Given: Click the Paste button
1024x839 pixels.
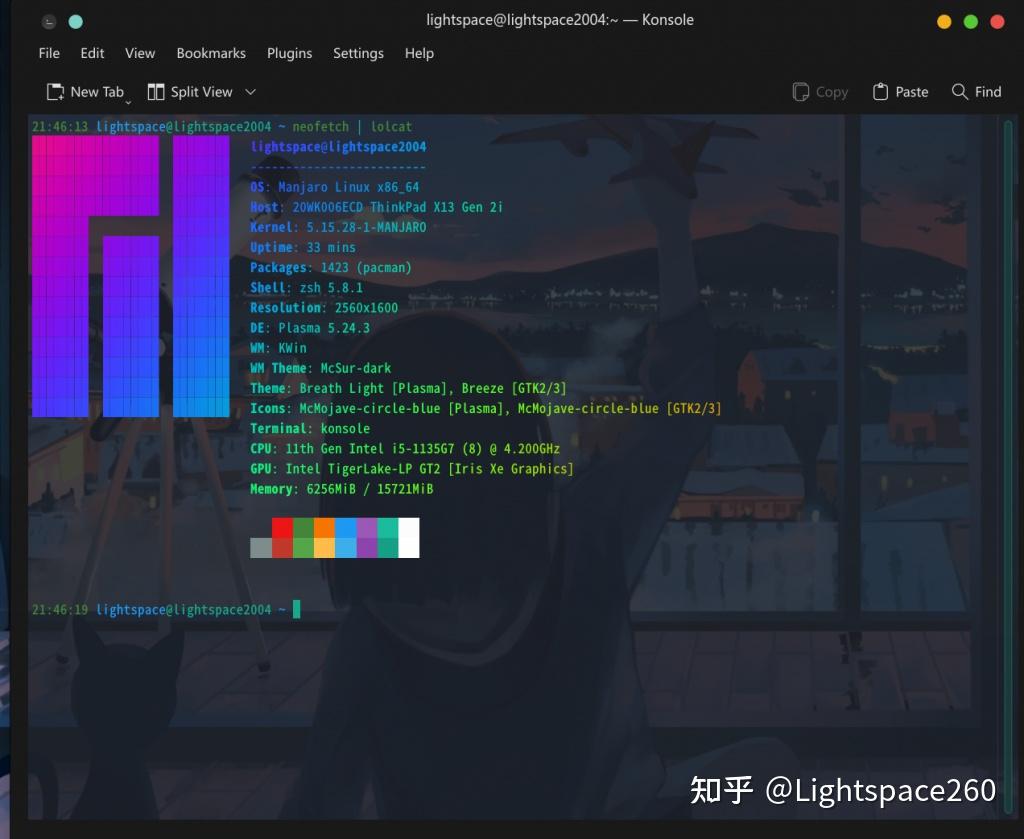Looking at the screenshot, I should pos(900,91).
